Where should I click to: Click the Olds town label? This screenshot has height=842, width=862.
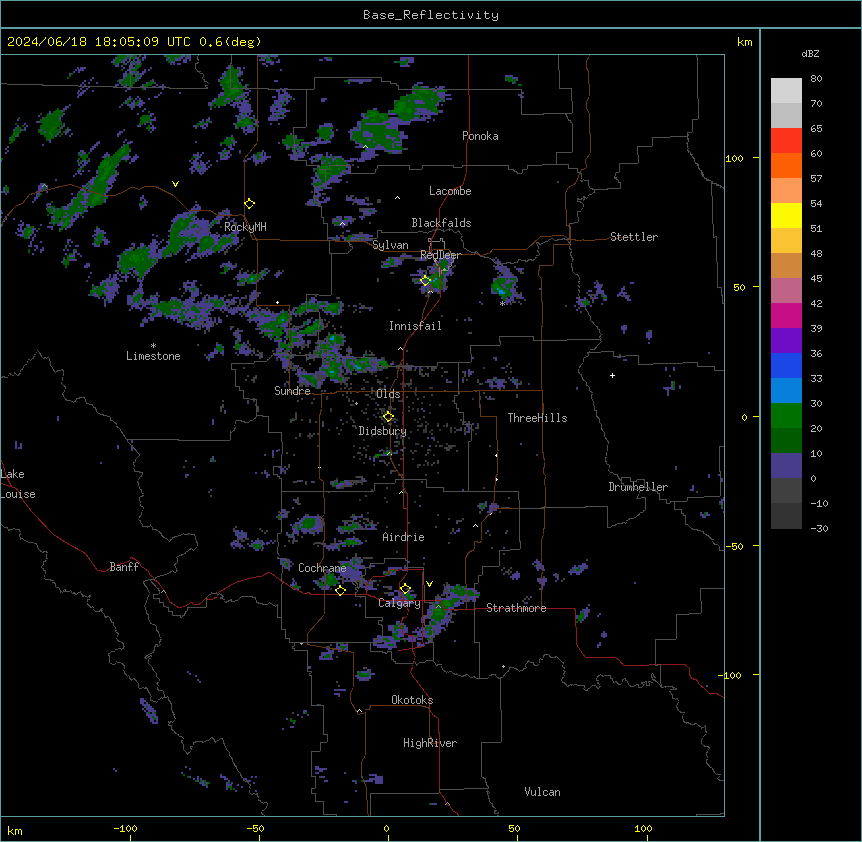point(388,394)
